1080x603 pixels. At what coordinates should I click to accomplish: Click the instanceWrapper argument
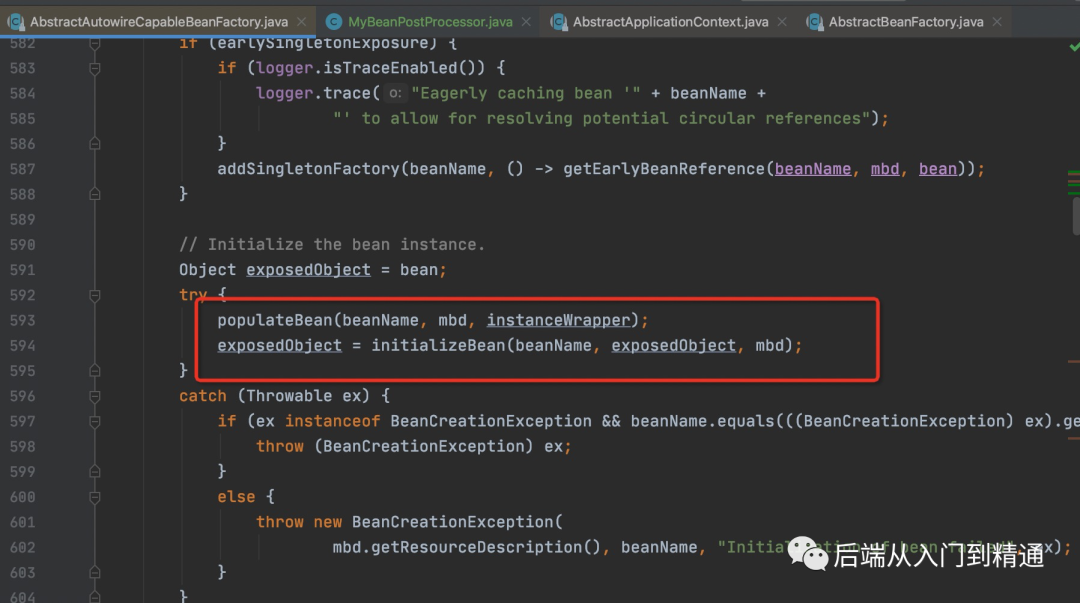pyautogui.click(x=558, y=320)
